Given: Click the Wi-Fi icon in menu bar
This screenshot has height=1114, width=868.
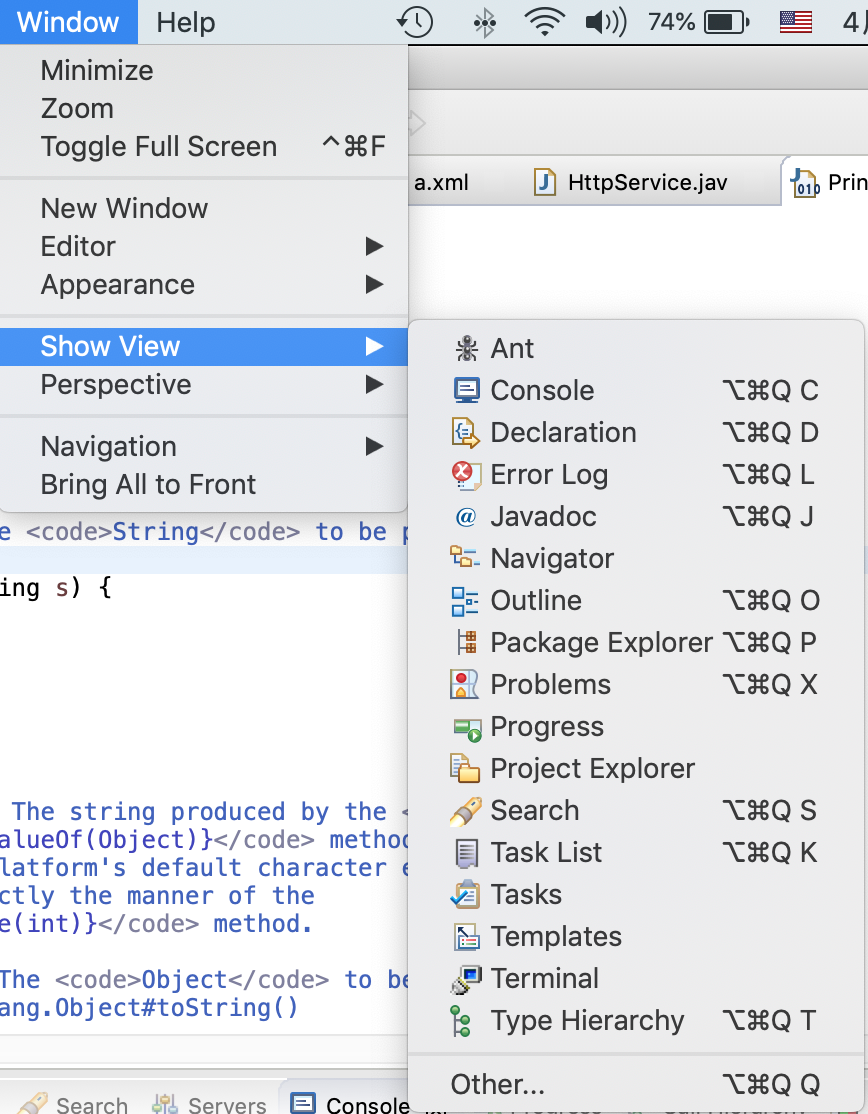Looking at the screenshot, I should click(544, 22).
